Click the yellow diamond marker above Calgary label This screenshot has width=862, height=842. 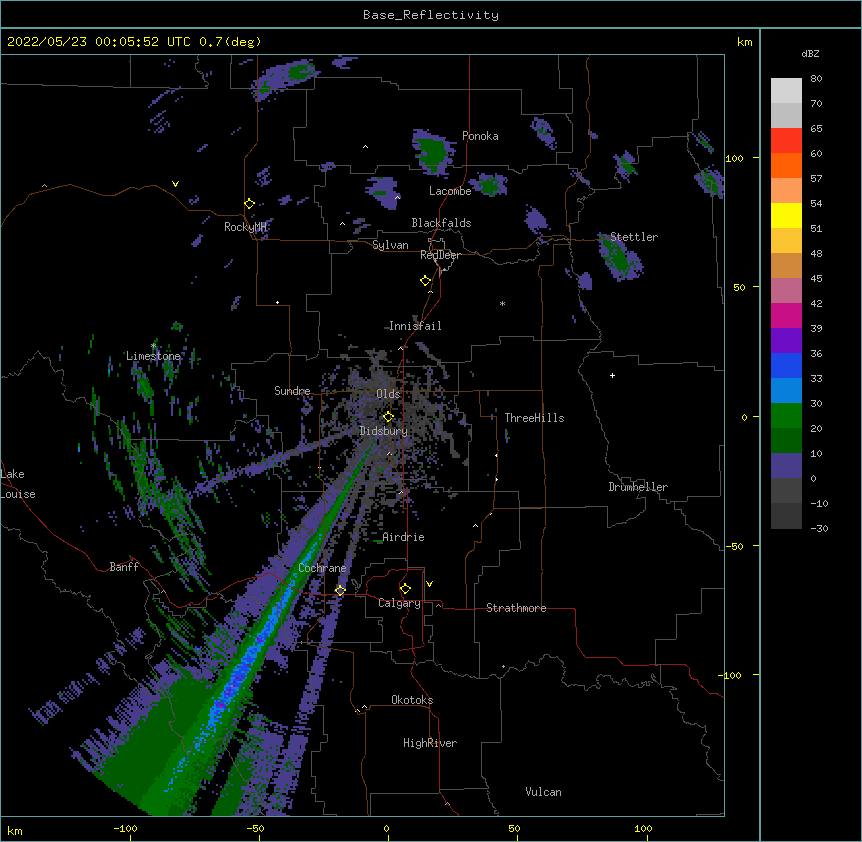[x=405, y=589]
